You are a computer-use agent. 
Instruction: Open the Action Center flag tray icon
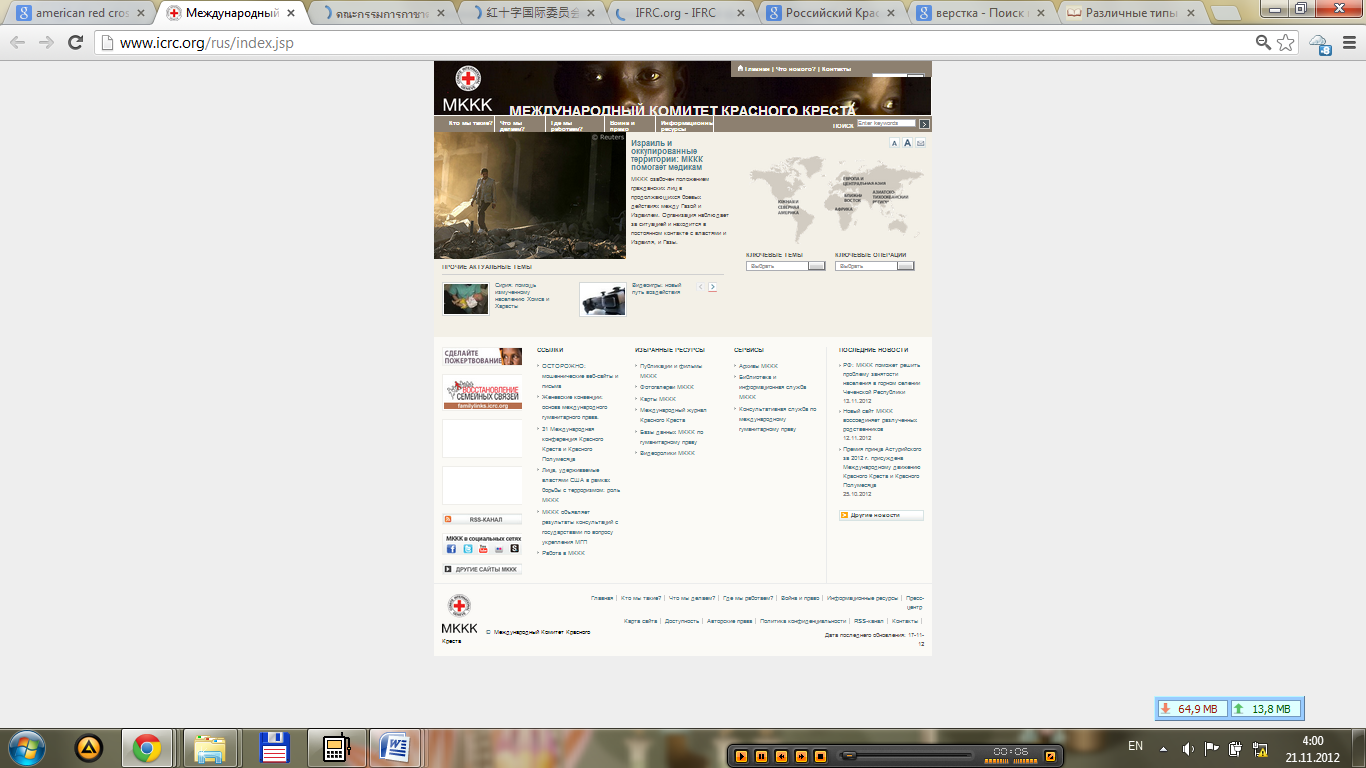point(1212,748)
